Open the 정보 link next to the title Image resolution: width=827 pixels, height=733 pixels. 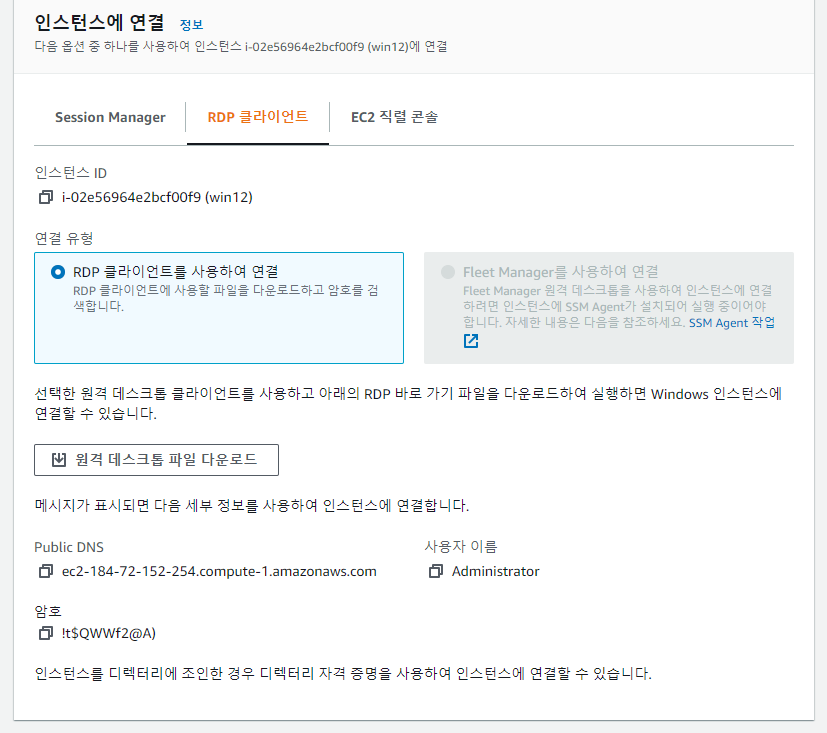coord(191,25)
